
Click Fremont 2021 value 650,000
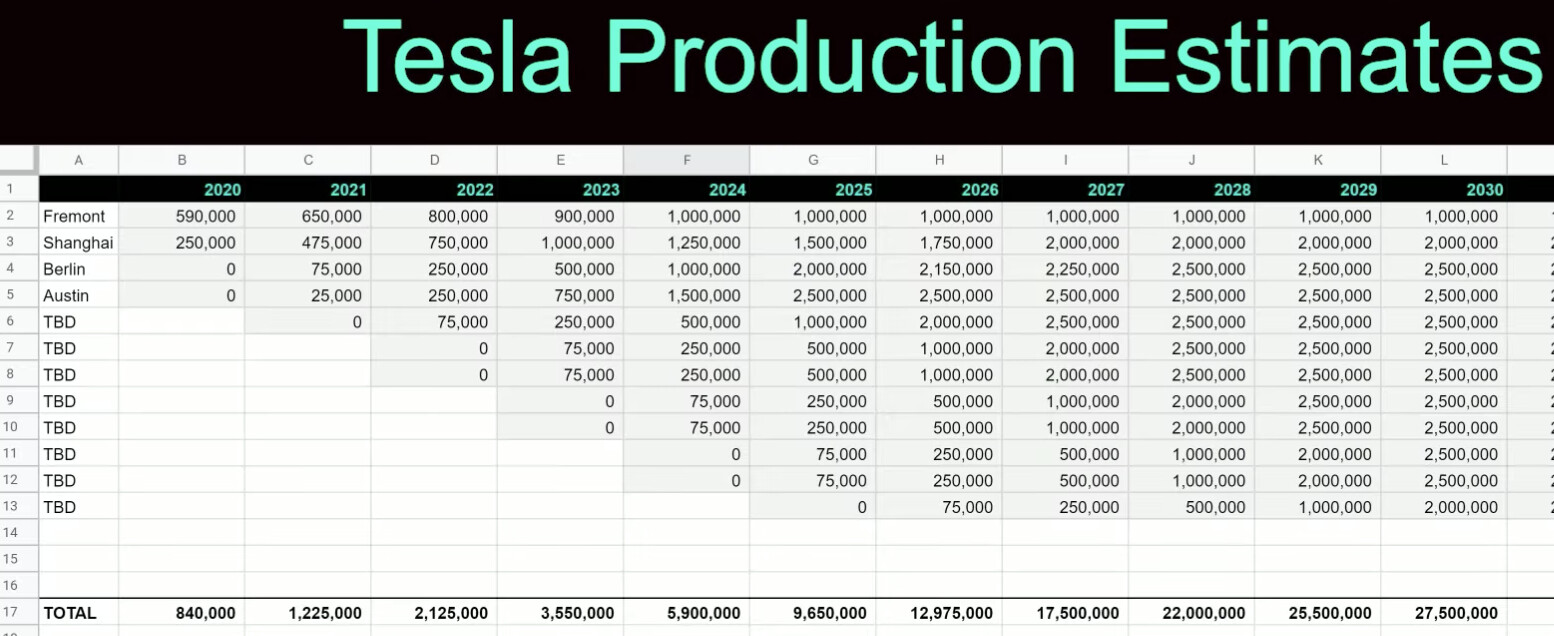tap(307, 216)
